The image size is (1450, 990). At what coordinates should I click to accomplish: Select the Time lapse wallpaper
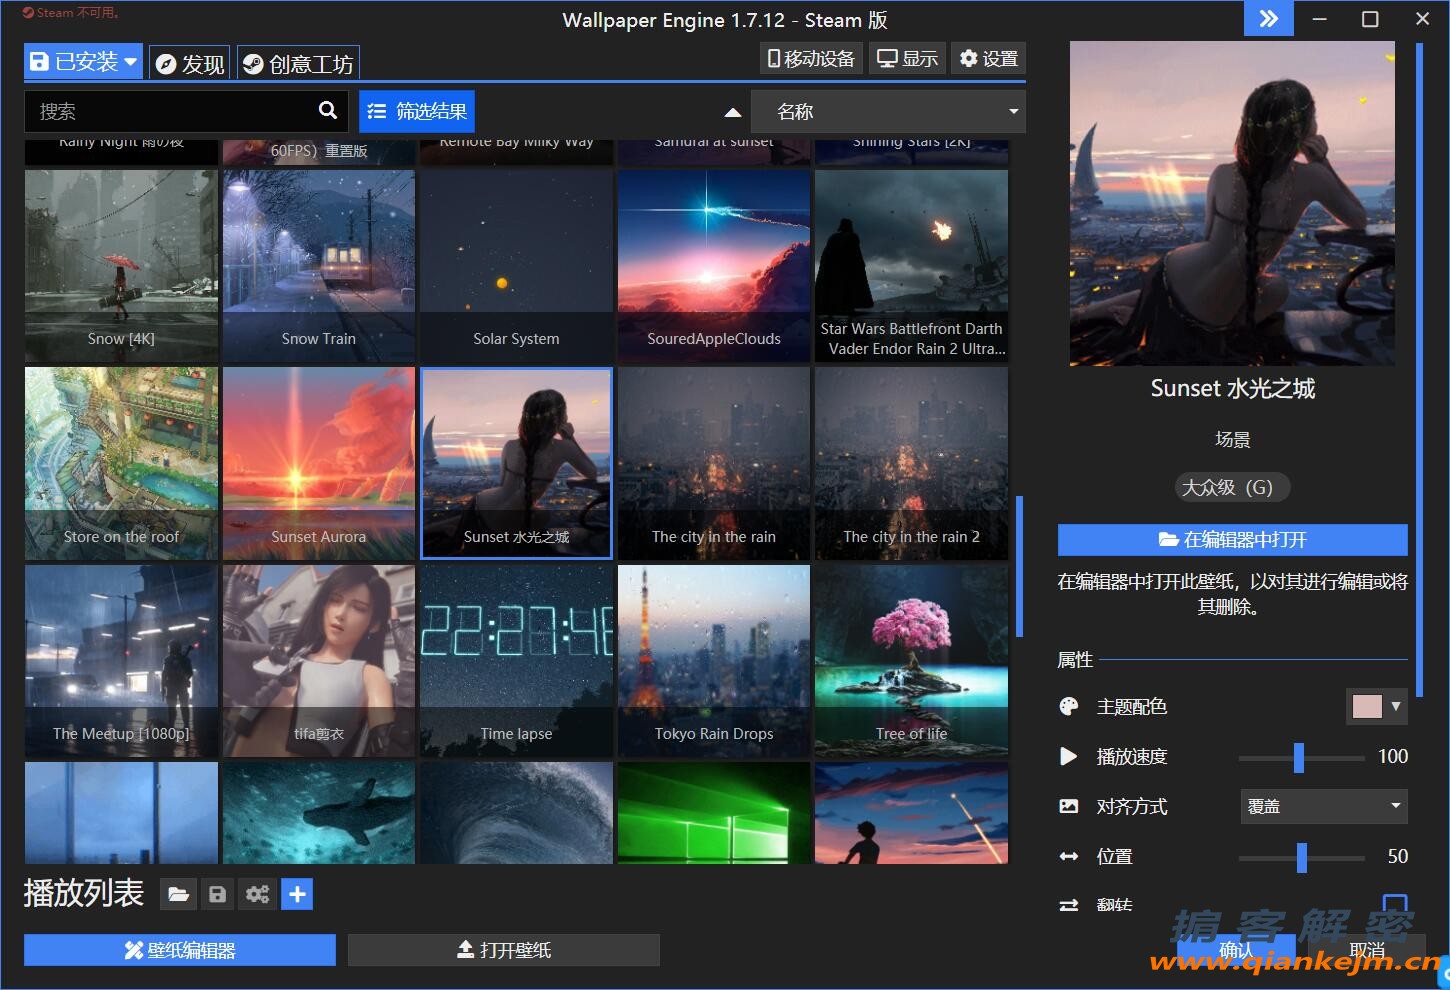(516, 661)
